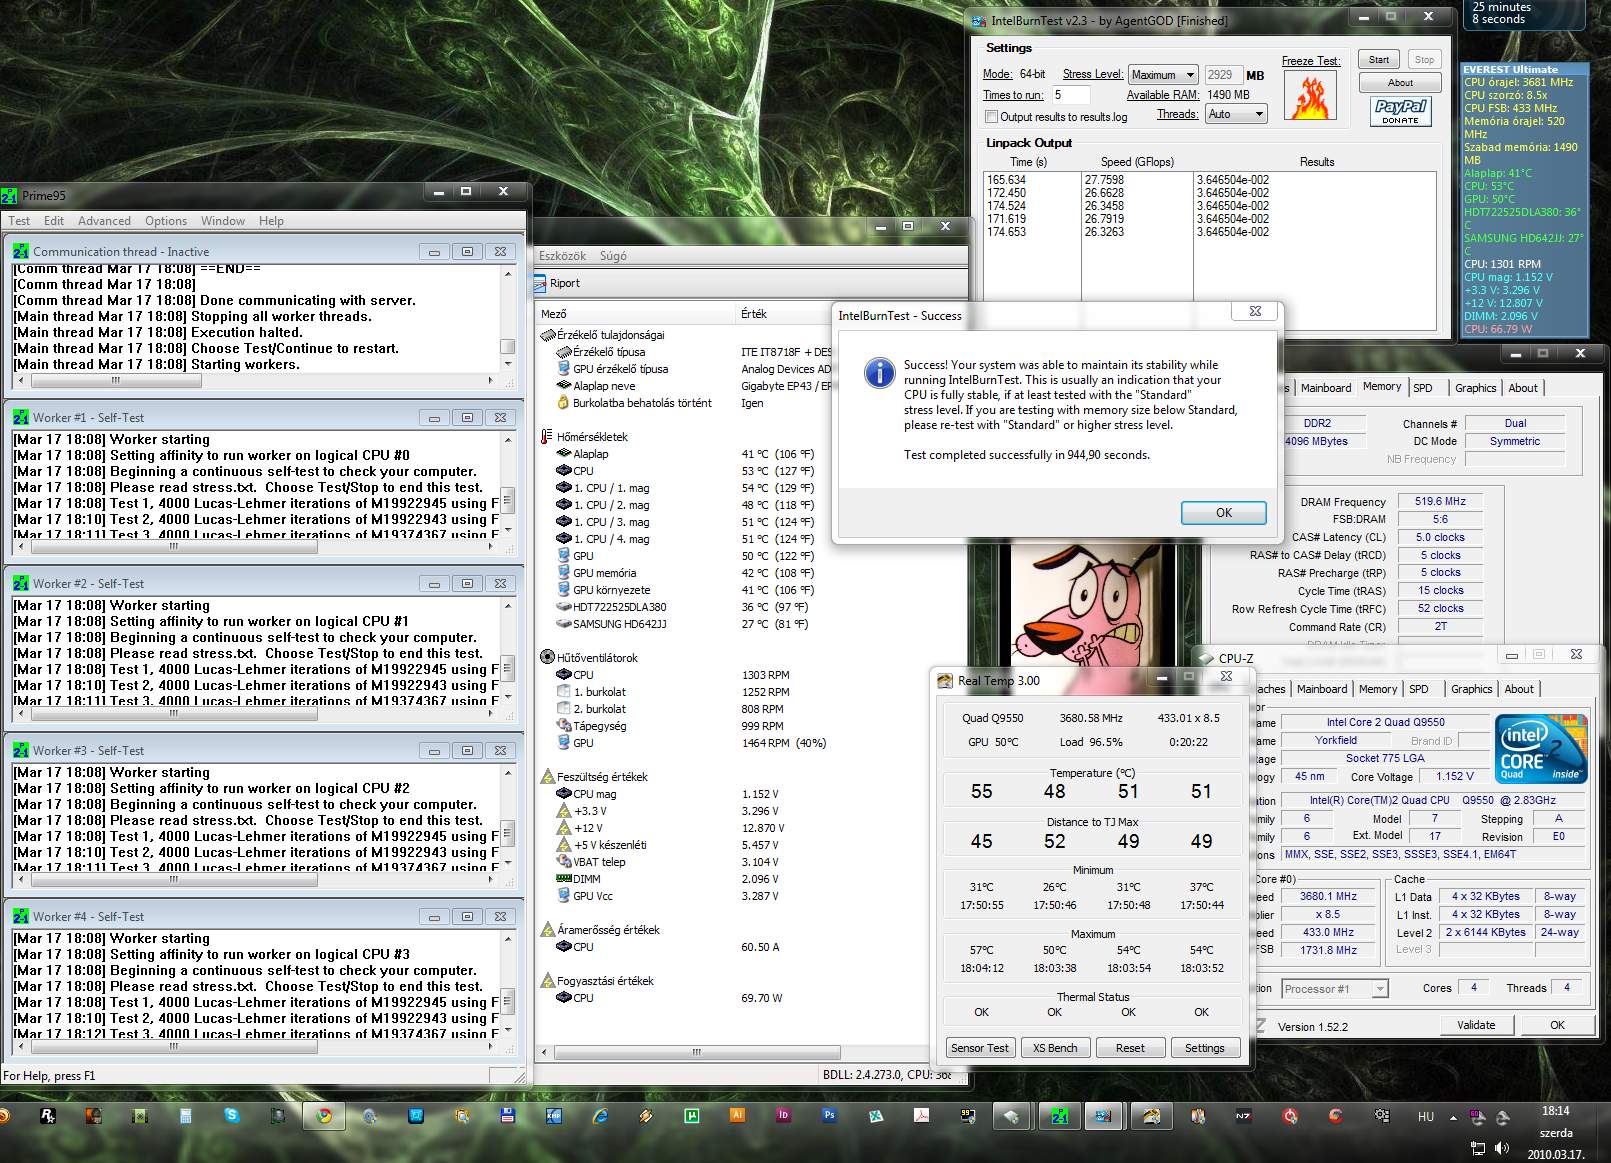The width and height of the screenshot is (1611, 1163).
Task: Select the Hőmérsékletek thermometer icon
Action: click(x=547, y=437)
